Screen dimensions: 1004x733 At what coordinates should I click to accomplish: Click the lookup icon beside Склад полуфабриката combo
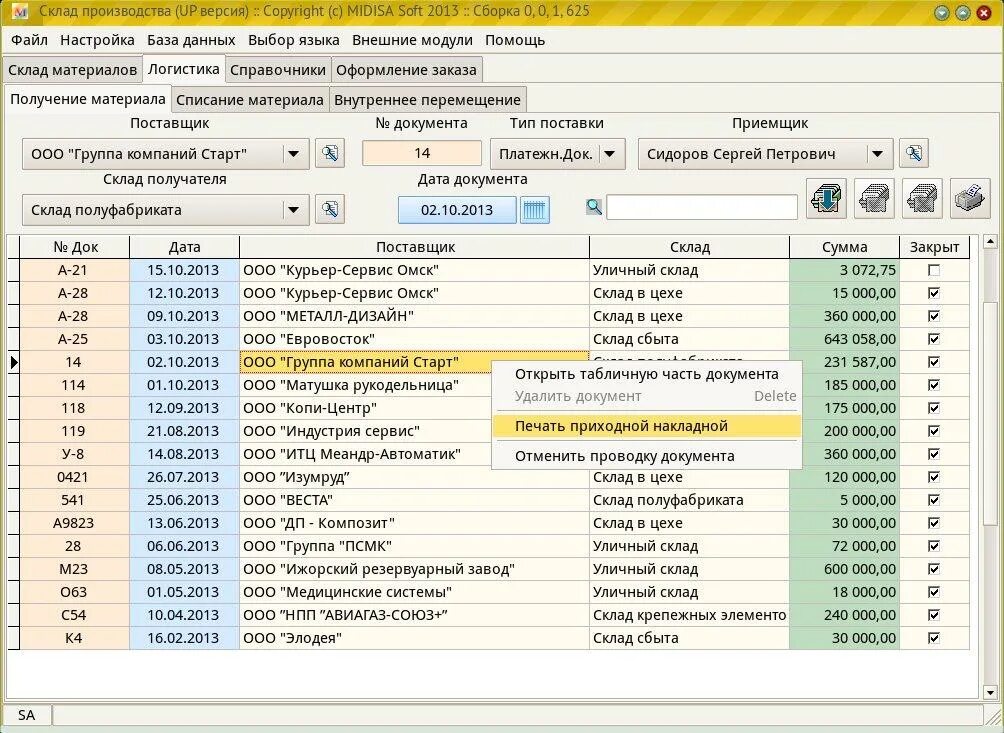(x=330, y=209)
